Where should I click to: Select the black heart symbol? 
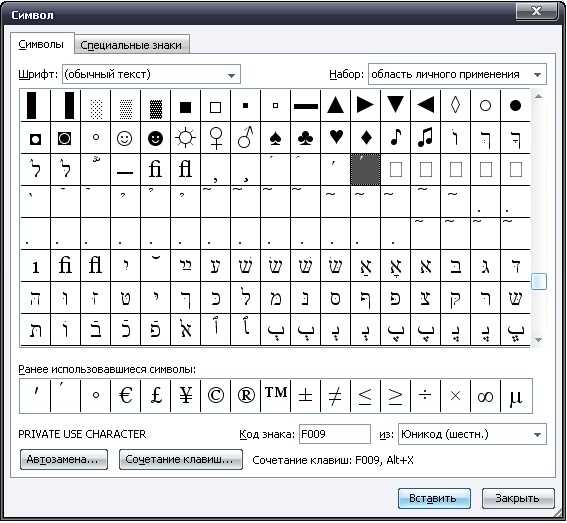tap(336, 138)
